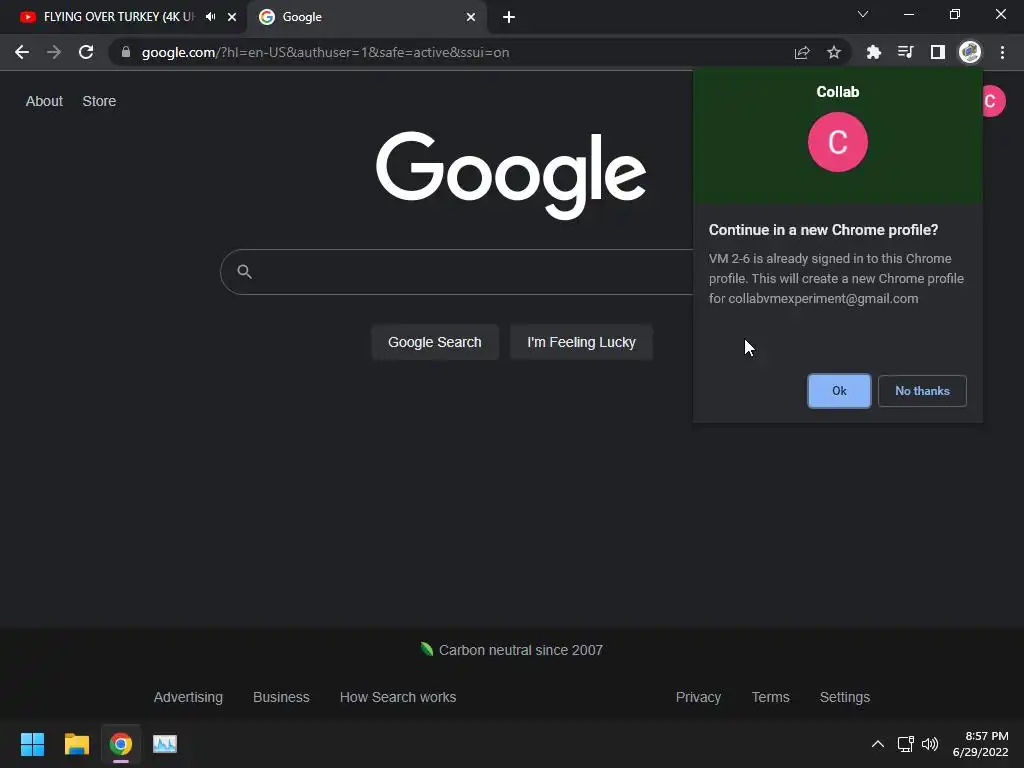Click the magnifier icon in search box
1024x768 pixels.
click(x=244, y=272)
